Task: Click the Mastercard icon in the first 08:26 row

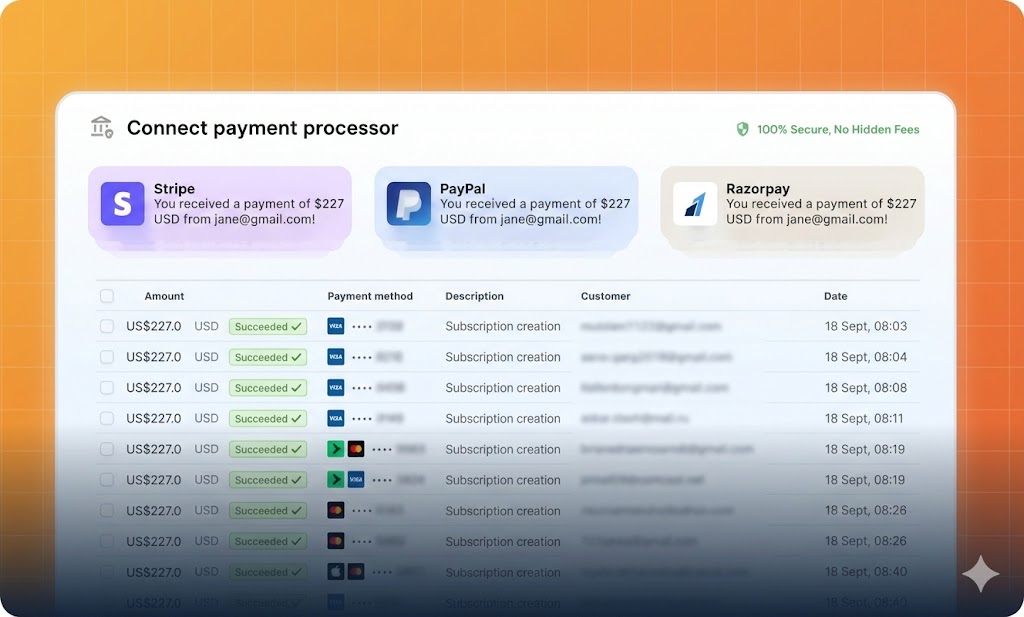Action: point(336,510)
